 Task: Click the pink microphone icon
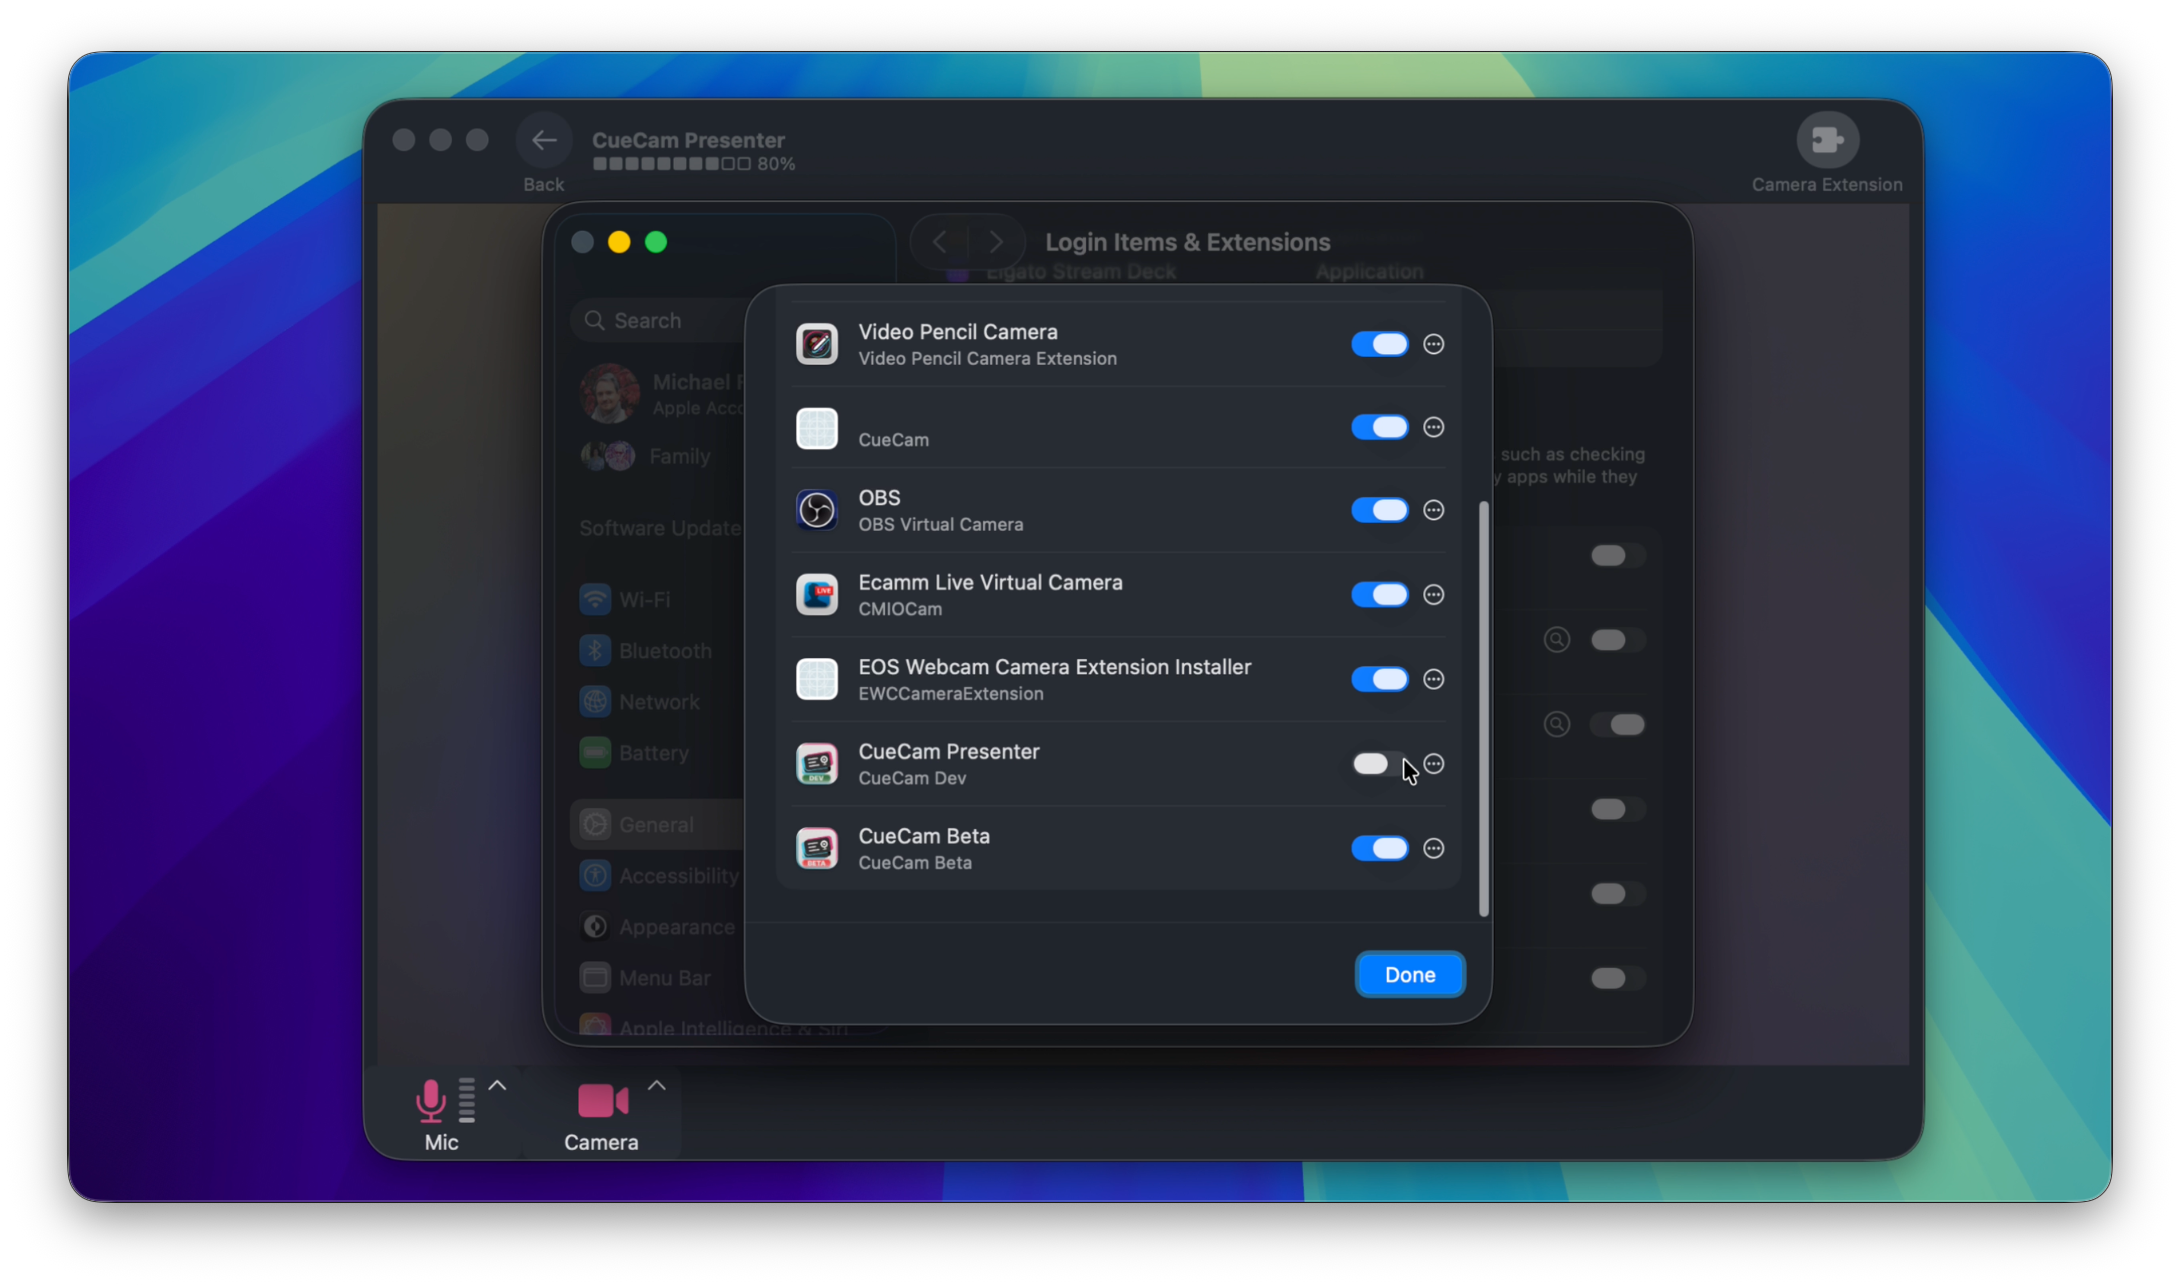[x=431, y=1100]
